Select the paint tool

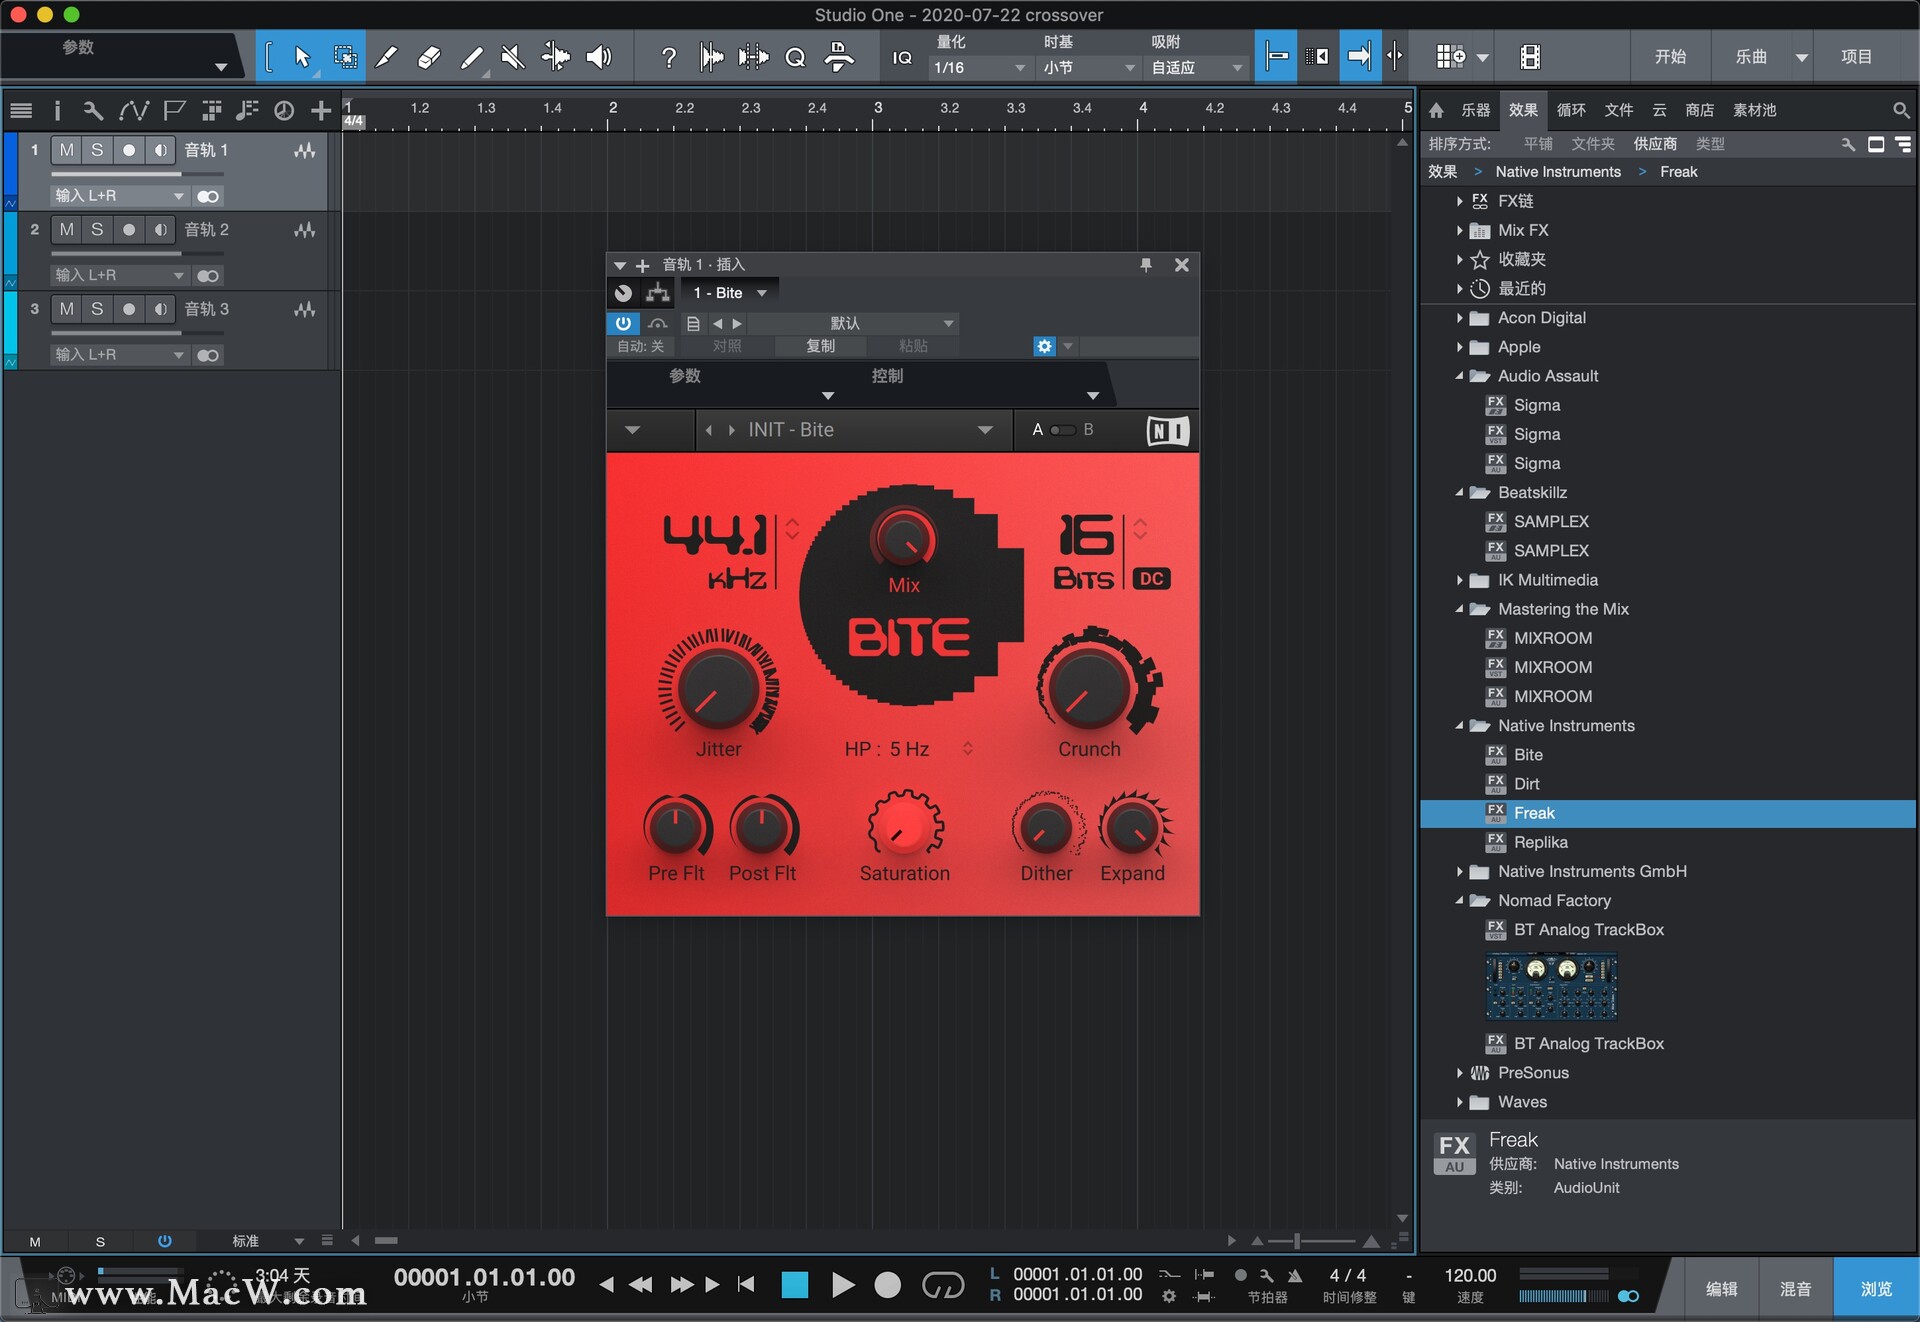[471, 56]
